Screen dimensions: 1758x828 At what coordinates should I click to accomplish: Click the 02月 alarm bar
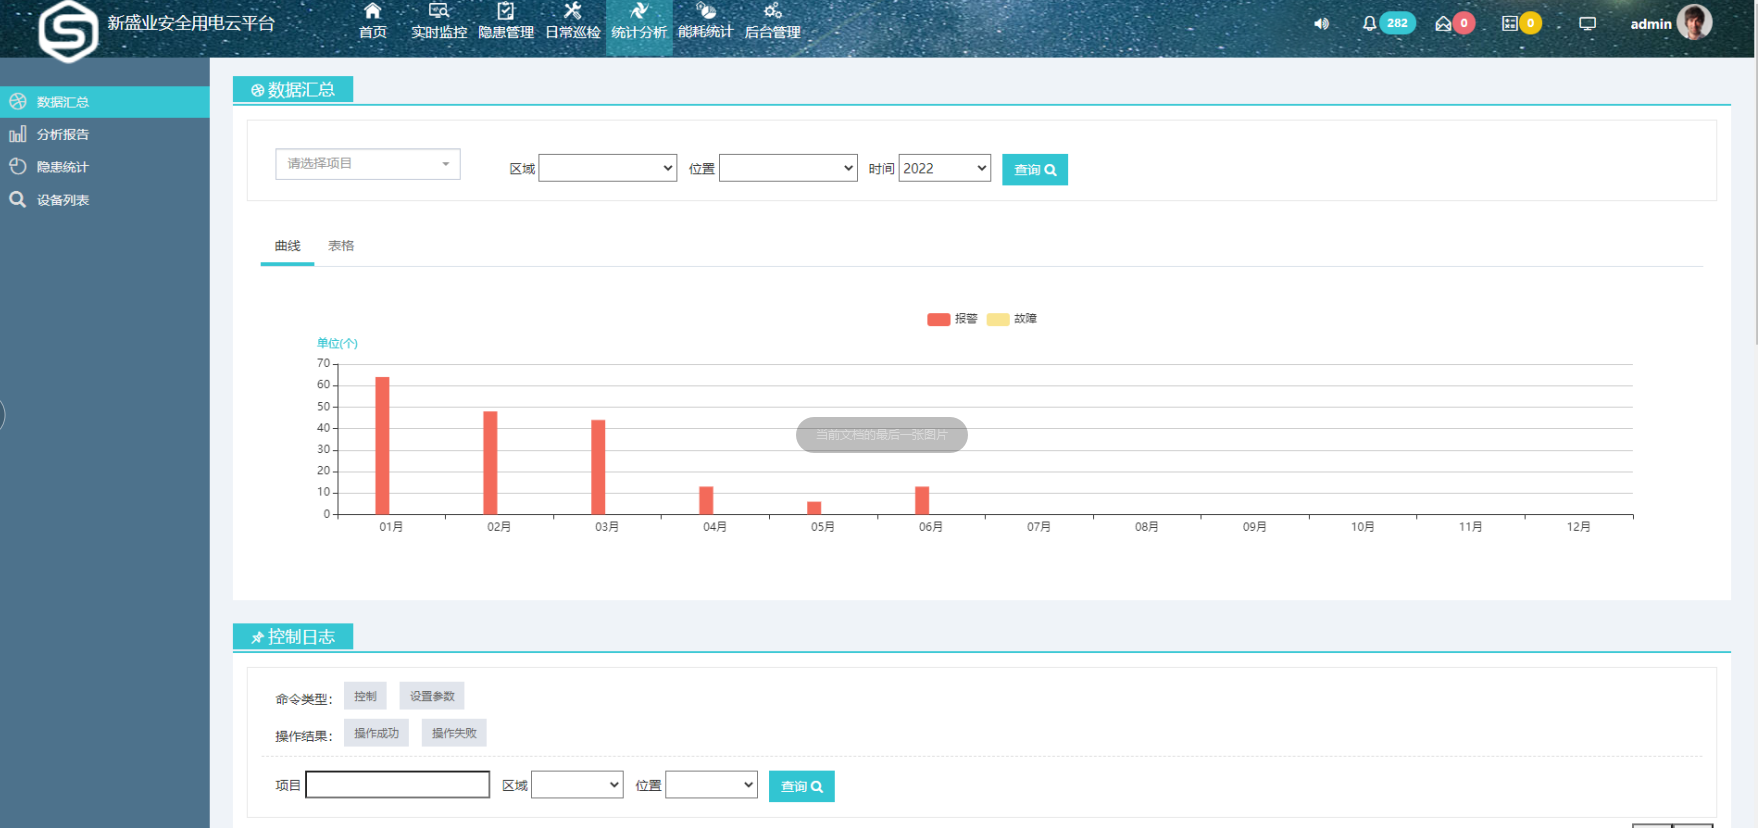[490, 463]
